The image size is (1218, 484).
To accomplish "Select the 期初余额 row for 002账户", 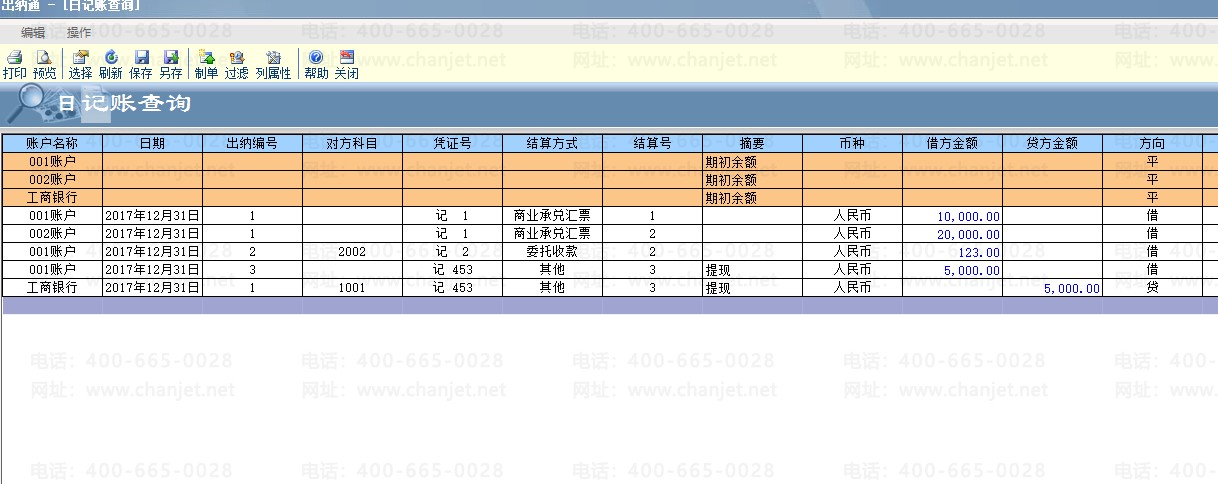I will point(609,180).
